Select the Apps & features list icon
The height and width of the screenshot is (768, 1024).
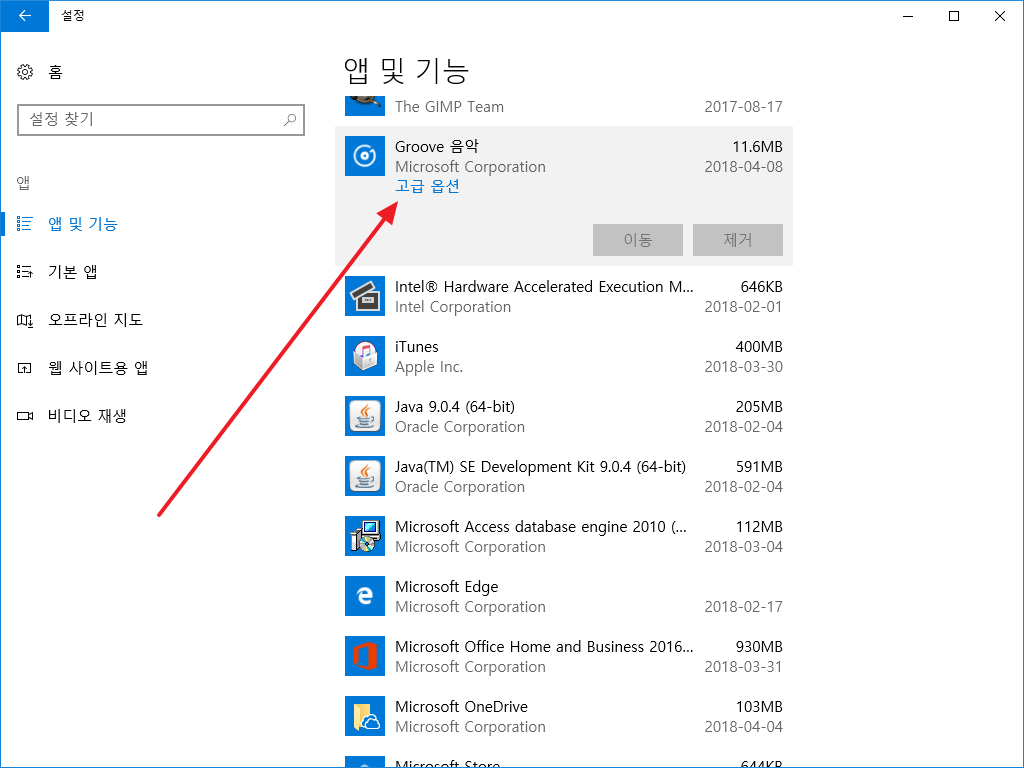click(x=25, y=224)
